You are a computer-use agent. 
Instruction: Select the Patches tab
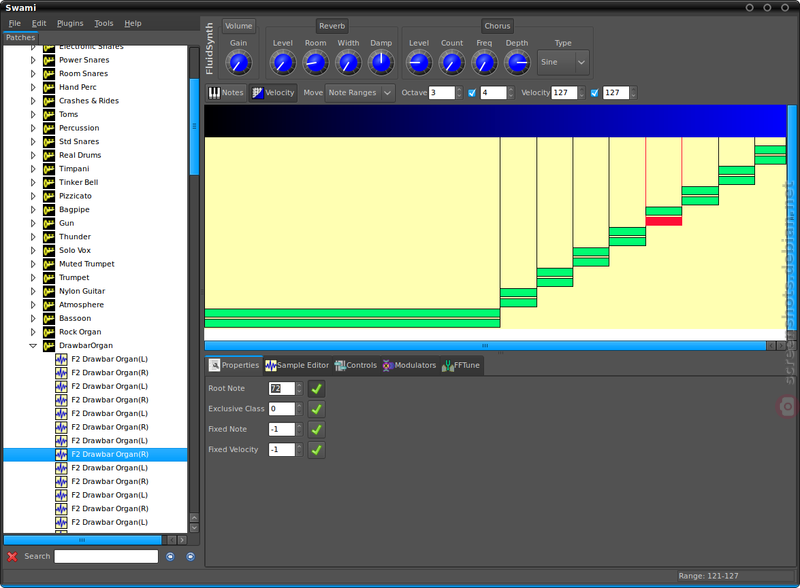20,38
